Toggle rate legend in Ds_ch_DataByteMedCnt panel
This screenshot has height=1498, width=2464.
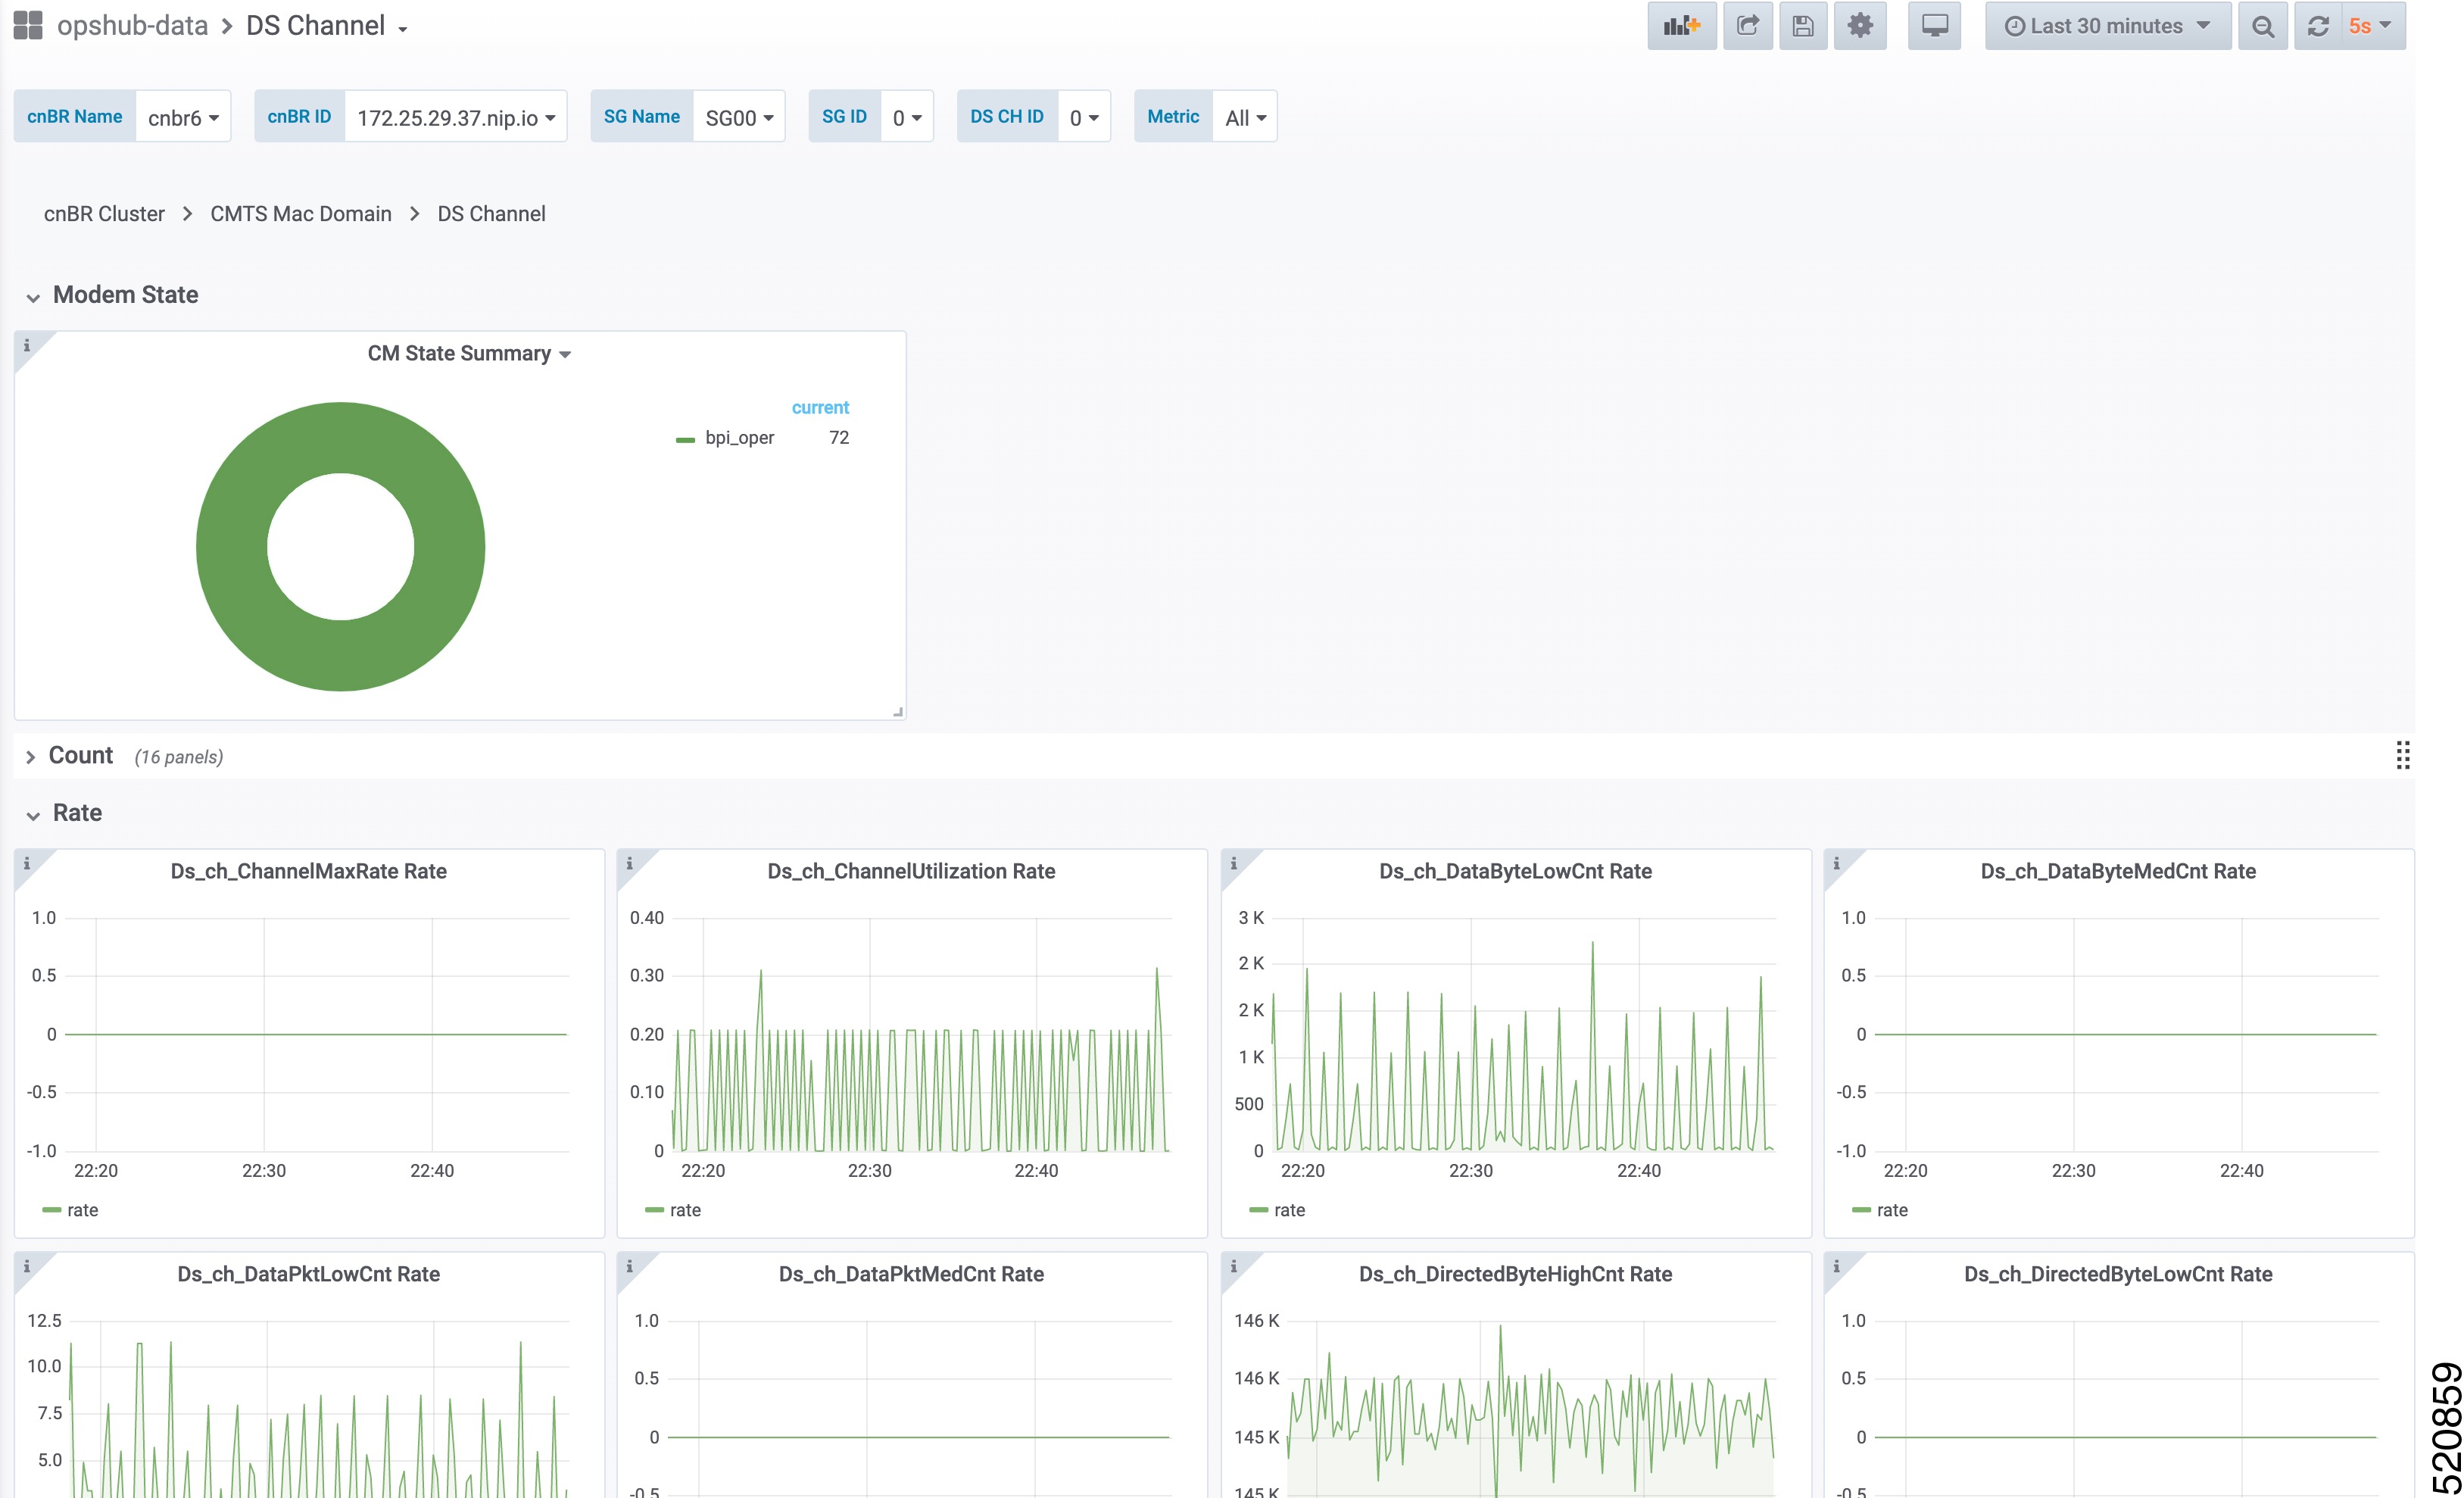point(1892,1210)
